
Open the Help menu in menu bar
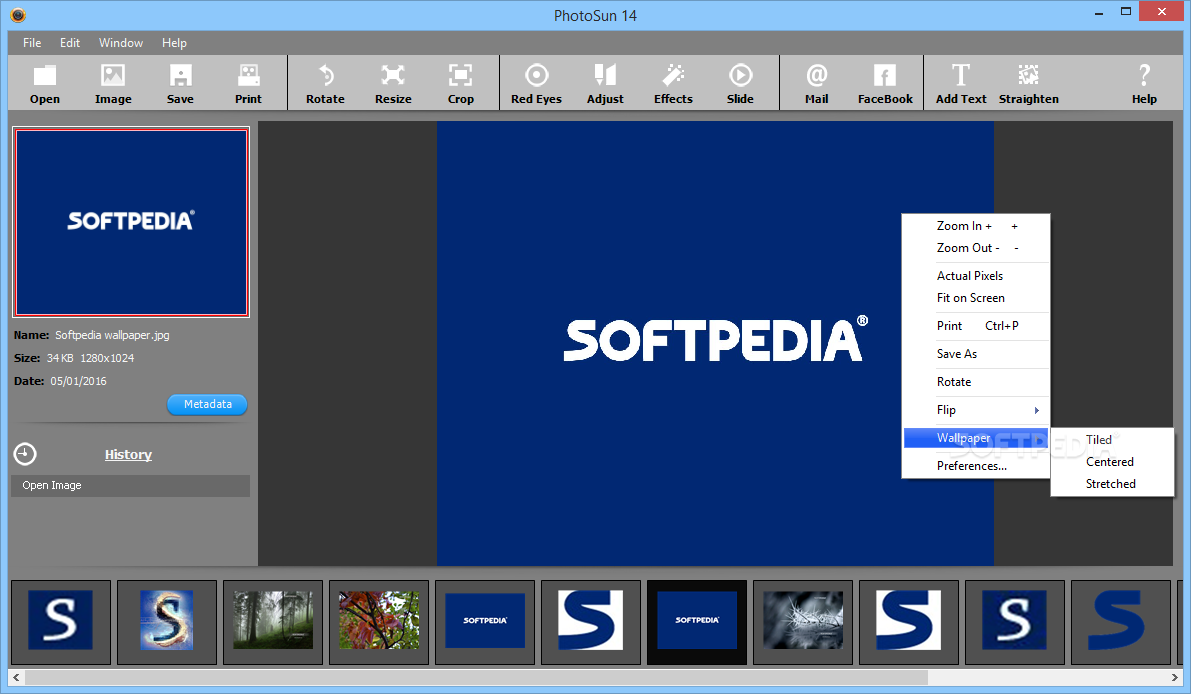(174, 43)
